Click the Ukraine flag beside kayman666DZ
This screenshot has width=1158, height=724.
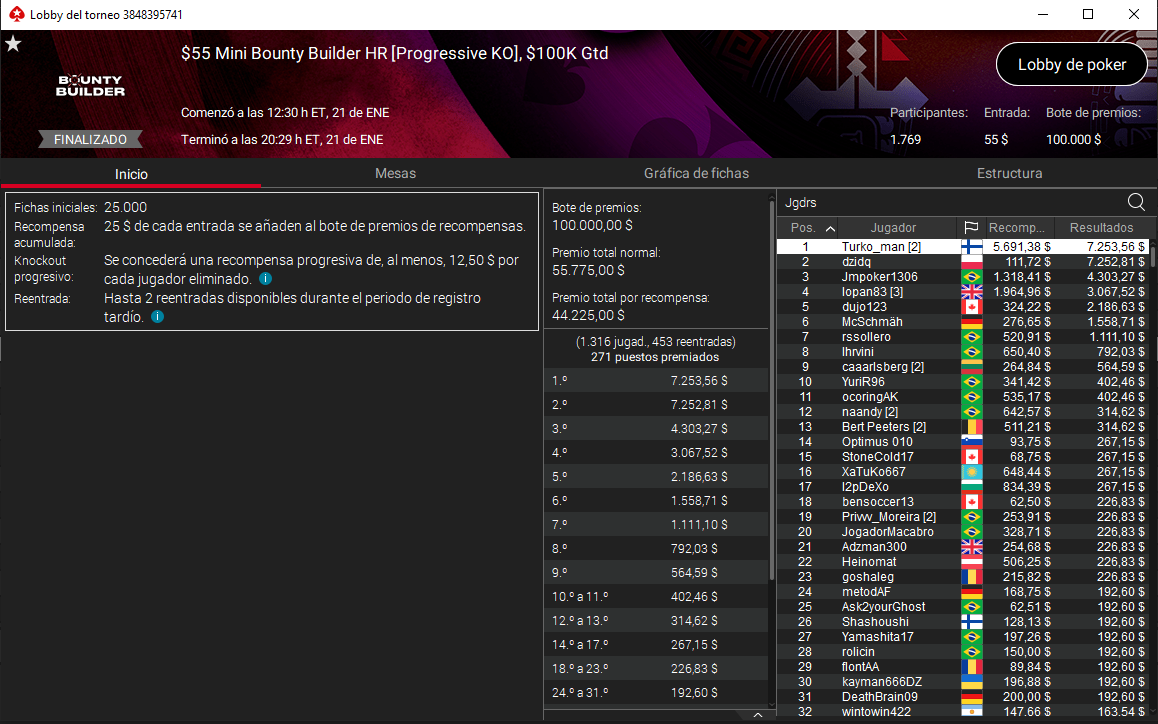click(971, 682)
